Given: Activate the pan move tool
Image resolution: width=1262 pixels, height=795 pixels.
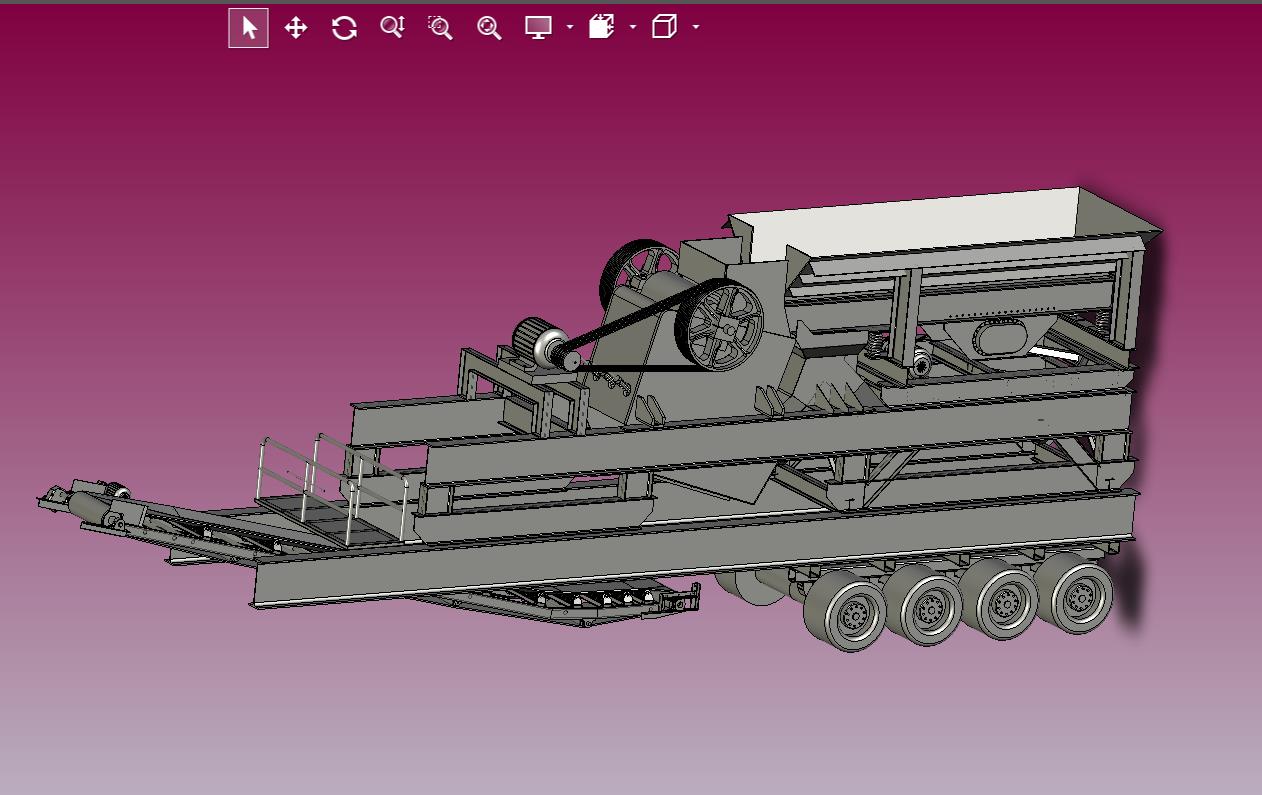Looking at the screenshot, I should pos(296,28).
